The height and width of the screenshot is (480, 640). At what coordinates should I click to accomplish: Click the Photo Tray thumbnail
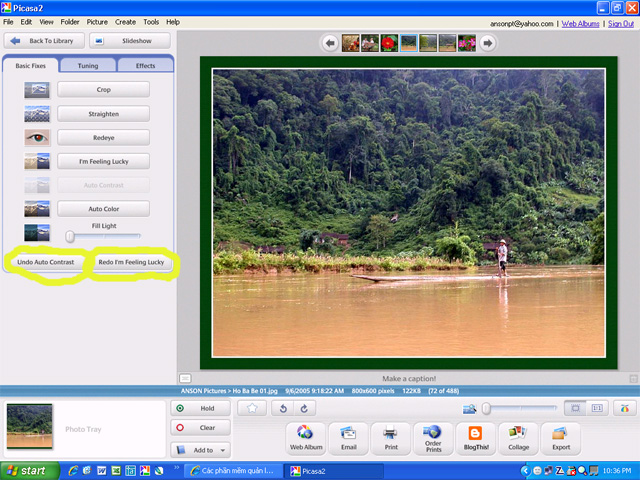29,426
